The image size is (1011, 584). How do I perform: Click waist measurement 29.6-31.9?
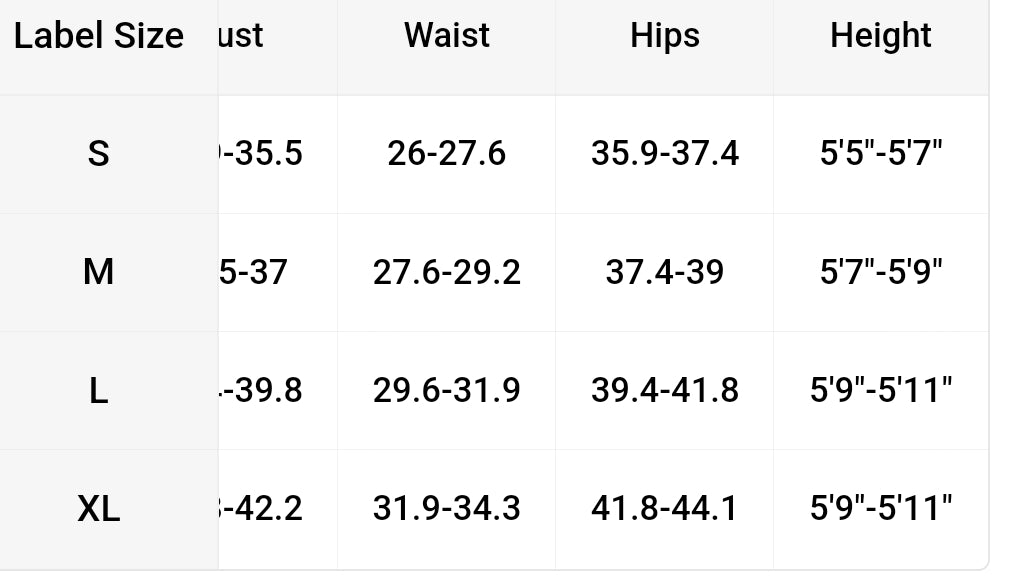pos(446,390)
